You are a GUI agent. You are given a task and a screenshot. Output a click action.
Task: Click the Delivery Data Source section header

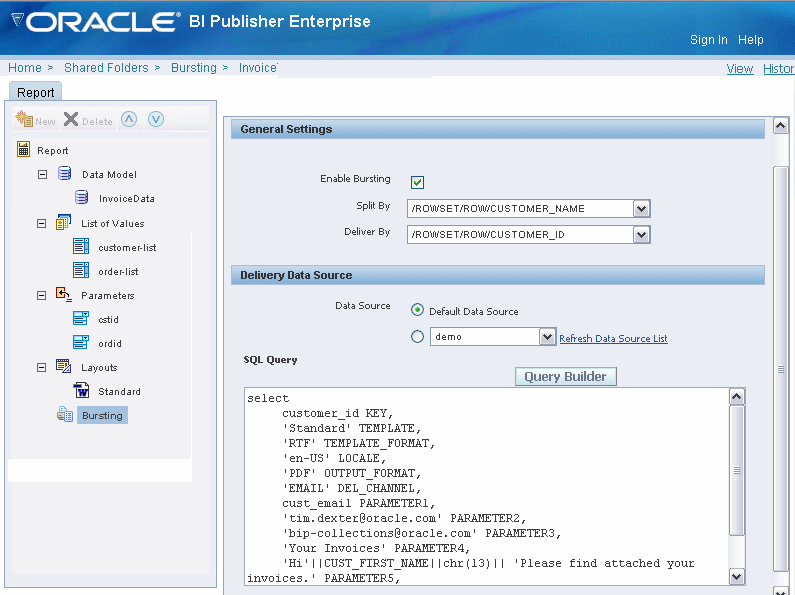[497, 275]
